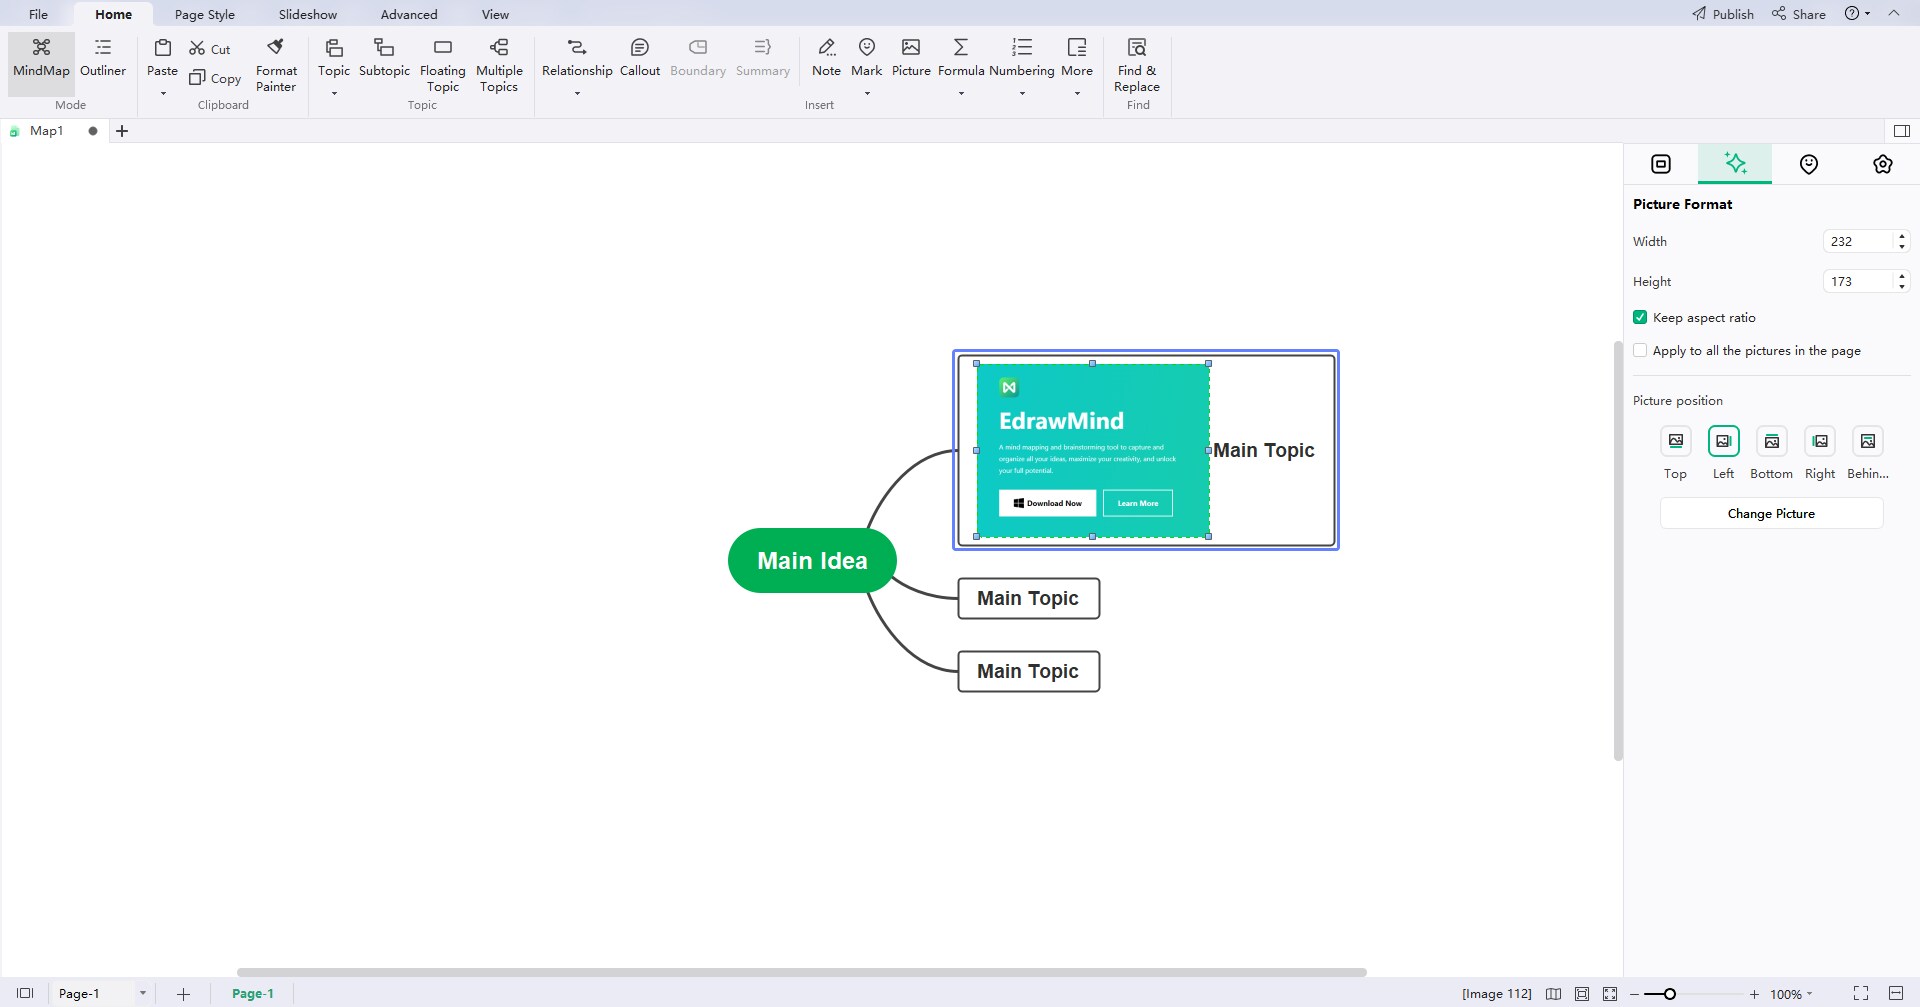
Task: Switch to the View tab
Action: (x=495, y=14)
